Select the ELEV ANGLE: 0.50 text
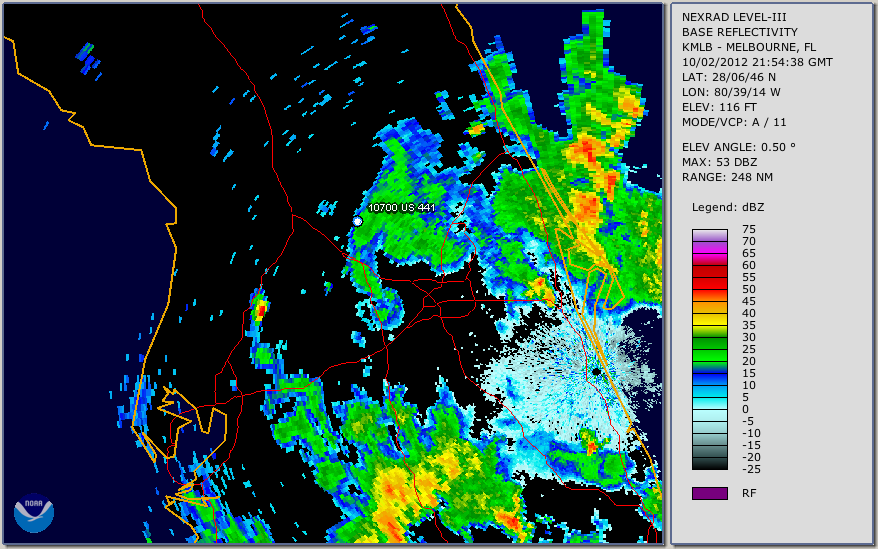 (739, 147)
